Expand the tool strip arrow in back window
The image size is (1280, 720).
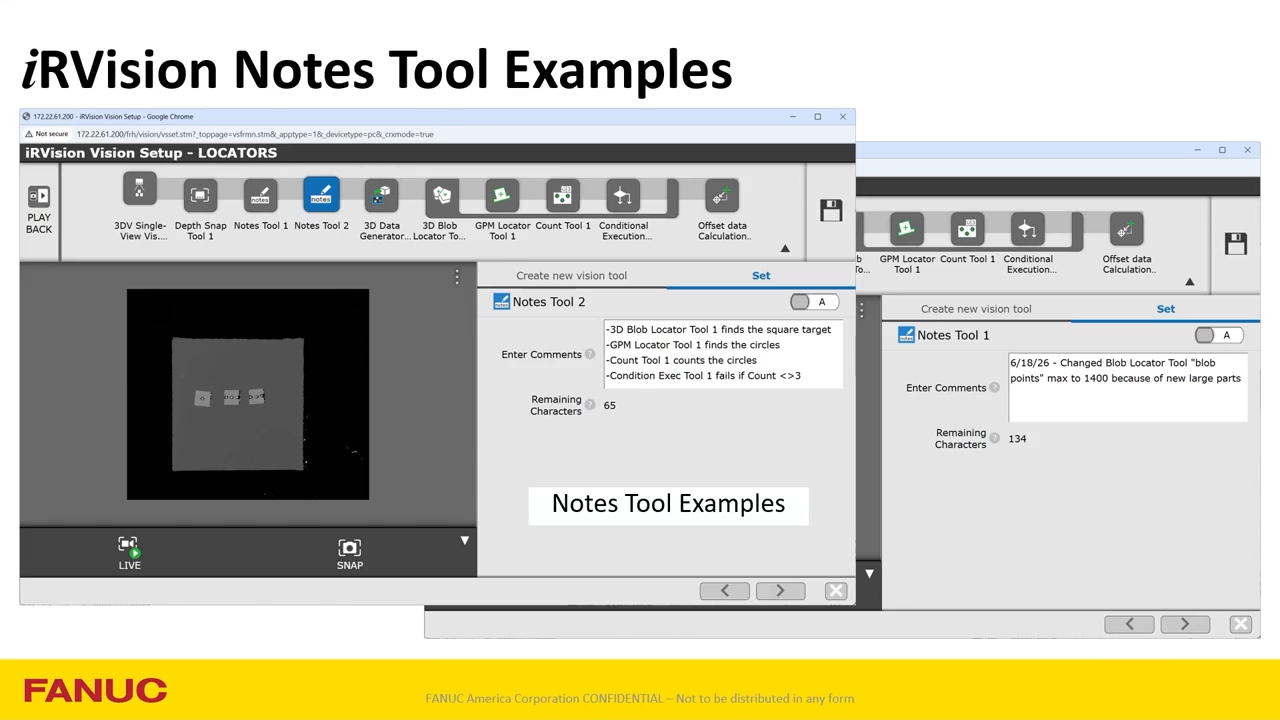pyautogui.click(x=1189, y=282)
